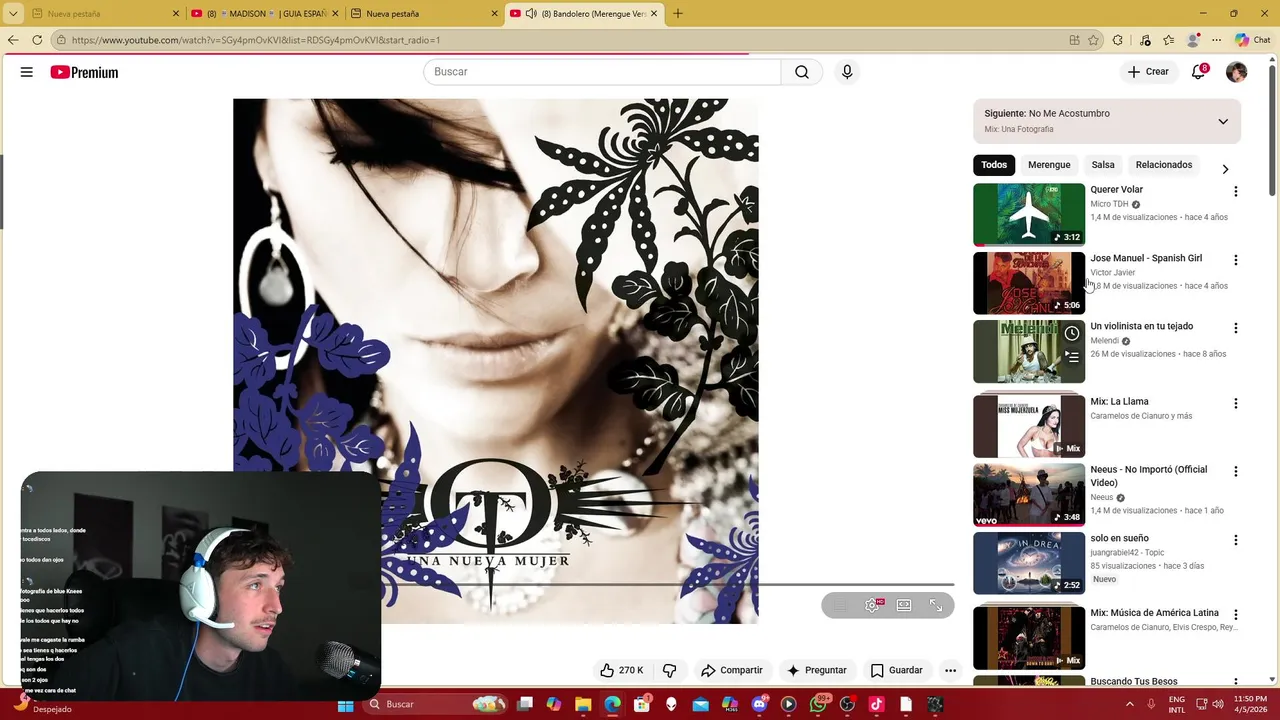The height and width of the screenshot is (720, 1280).
Task: Type in the Buscar search field
Action: click(602, 72)
